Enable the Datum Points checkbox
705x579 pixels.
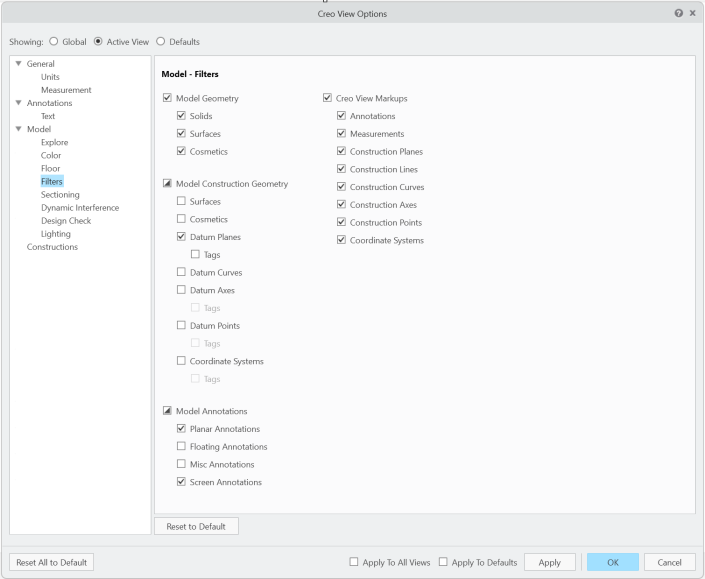click(x=181, y=325)
